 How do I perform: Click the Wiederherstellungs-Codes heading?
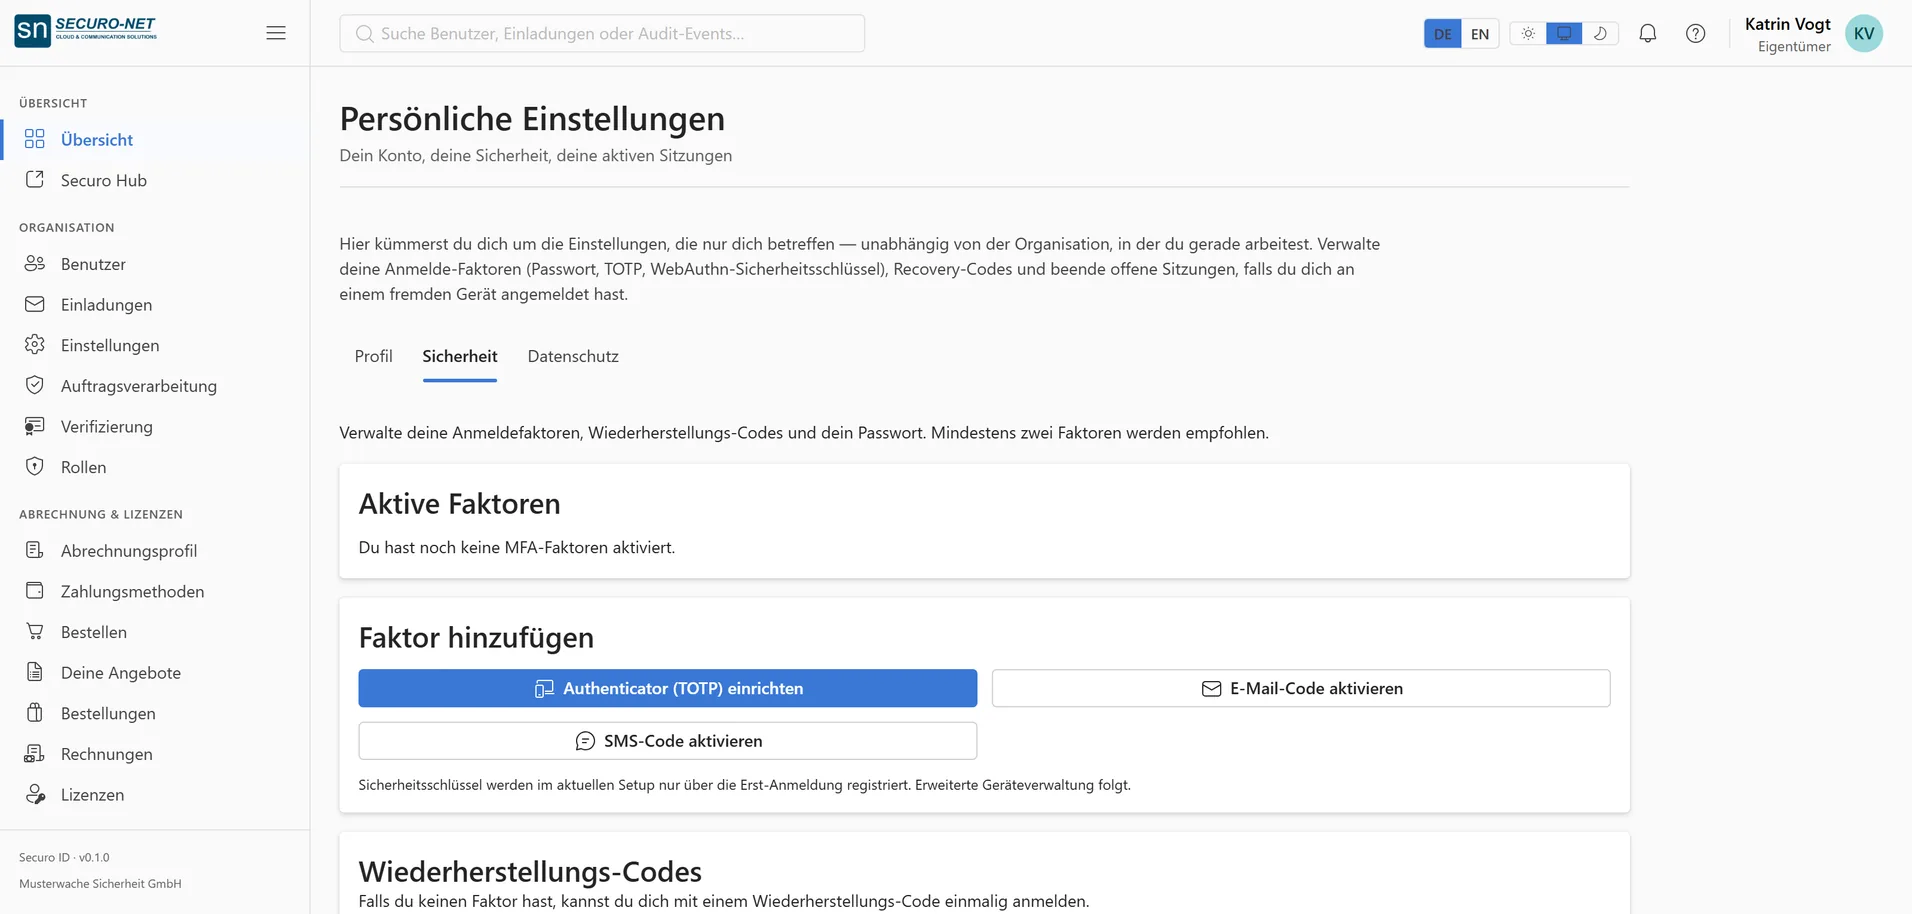[x=530, y=871]
